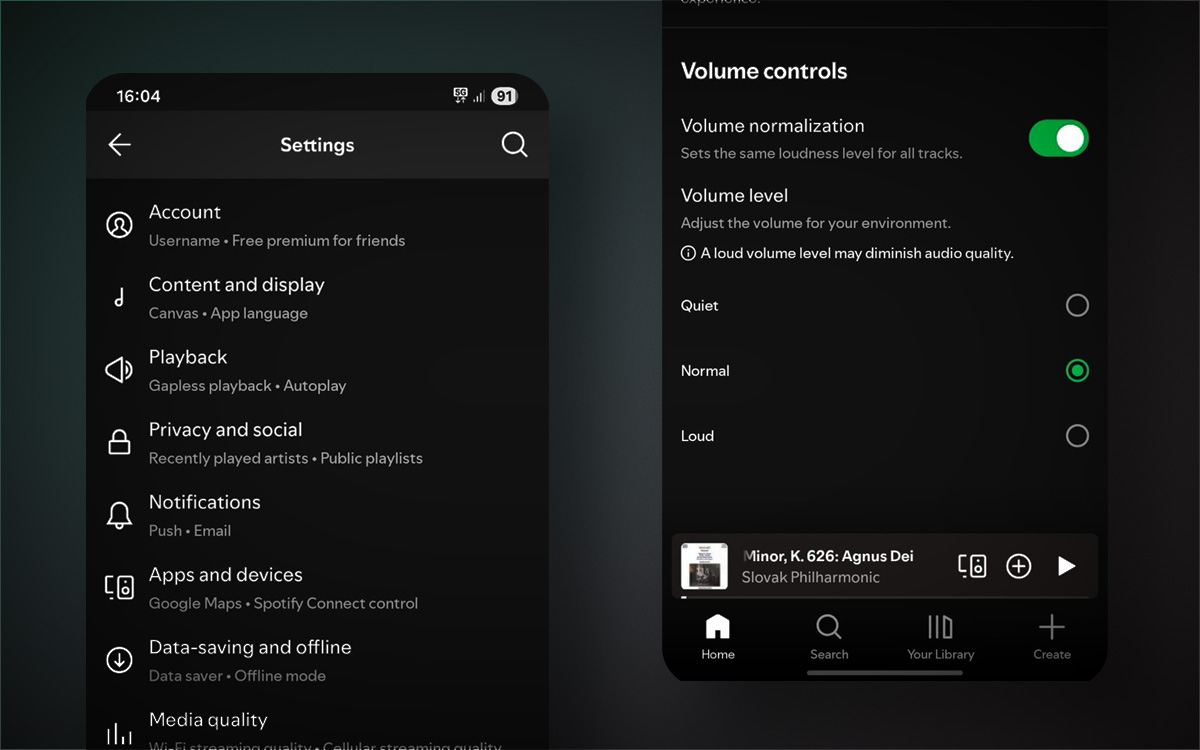Click the Playback speaker icon
The image size is (1200, 750).
coord(119,370)
